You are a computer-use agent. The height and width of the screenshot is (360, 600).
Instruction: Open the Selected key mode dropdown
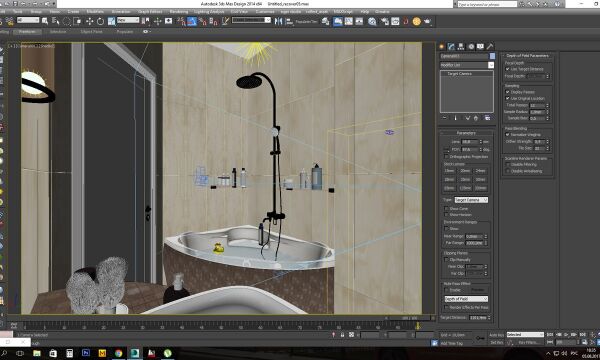(x=525, y=335)
